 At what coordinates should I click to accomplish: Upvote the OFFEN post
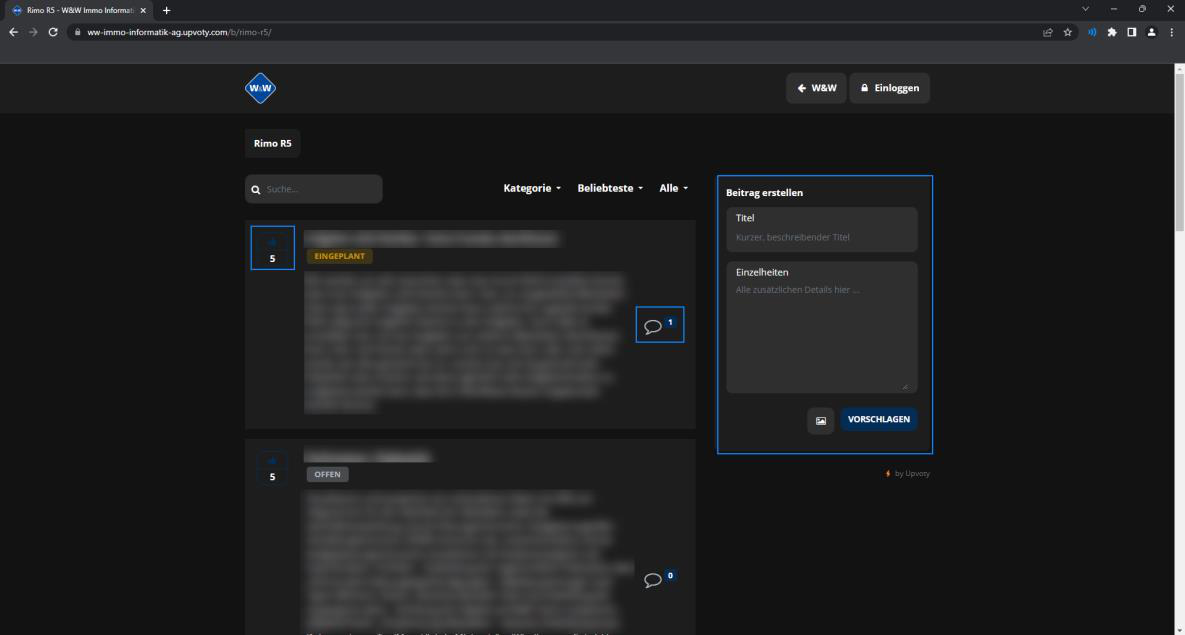click(273, 467)
